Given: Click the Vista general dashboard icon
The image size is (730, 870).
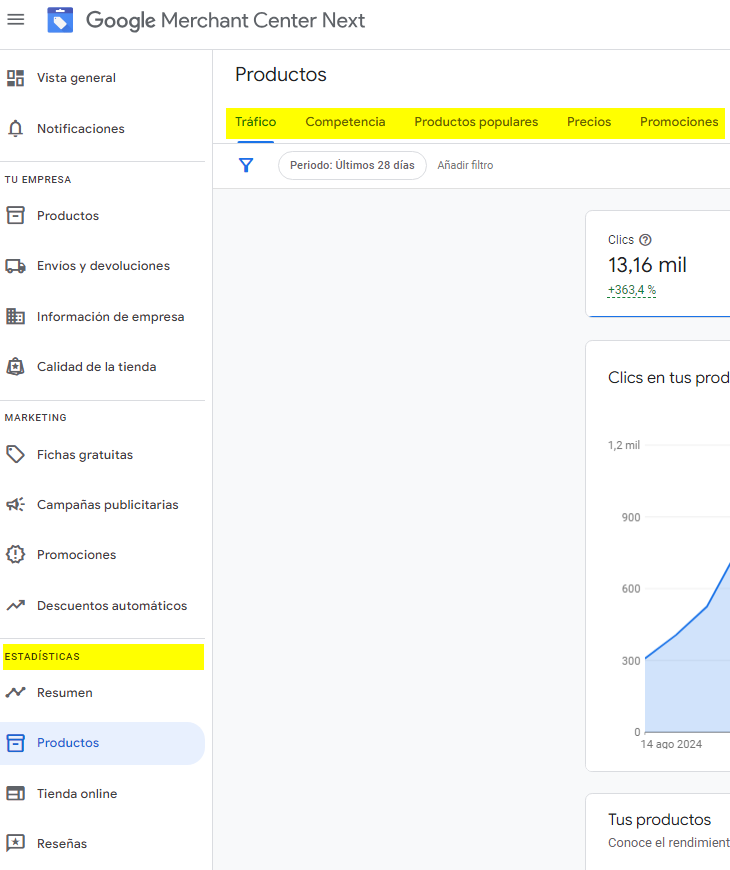Looking at the screenshot, I should click(16, 78).
